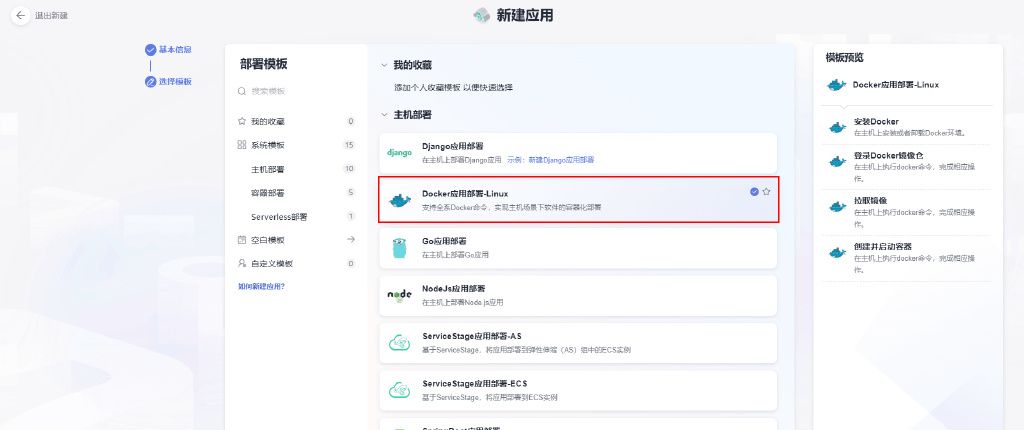Collapse the 我的收藏 section

[384, 65]
